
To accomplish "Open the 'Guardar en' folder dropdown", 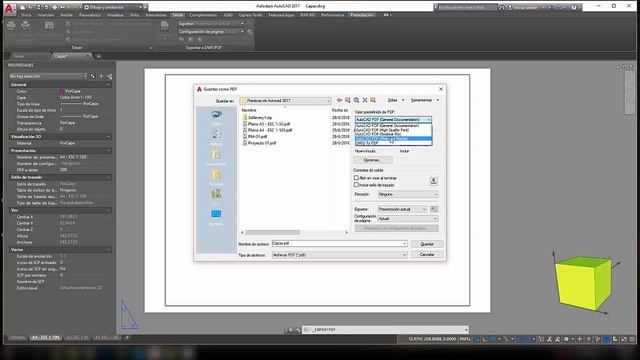I will tap(285, 100).
